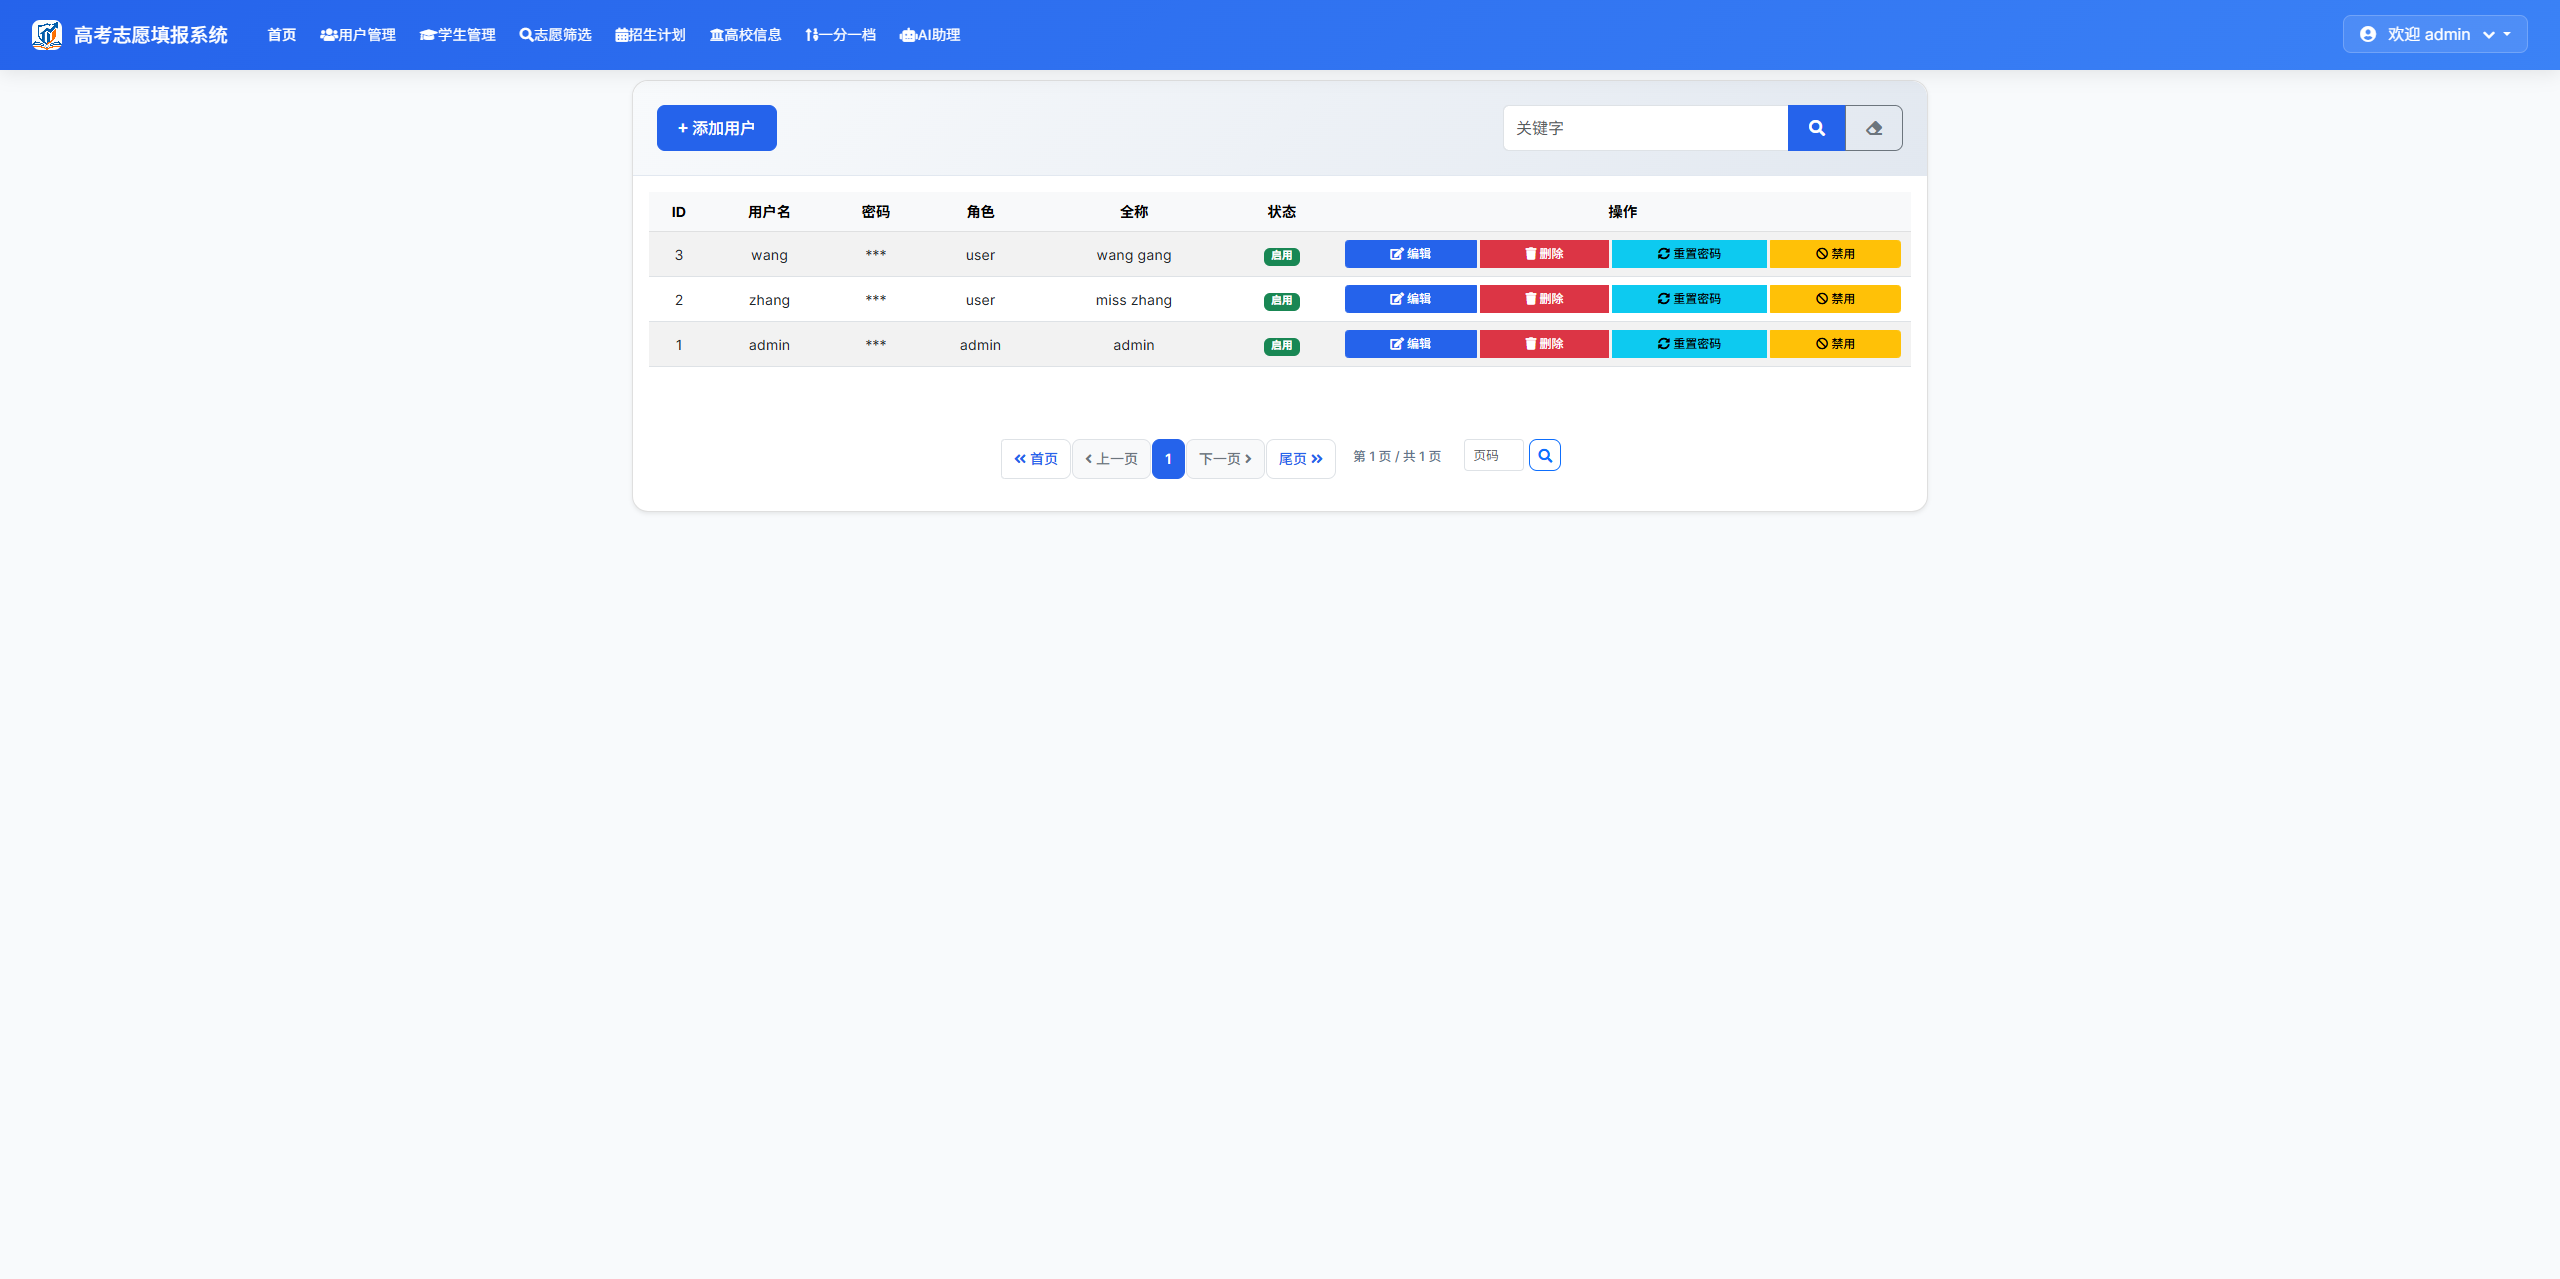
Task: Reset password for user wang
Action: coord(1688,254)
